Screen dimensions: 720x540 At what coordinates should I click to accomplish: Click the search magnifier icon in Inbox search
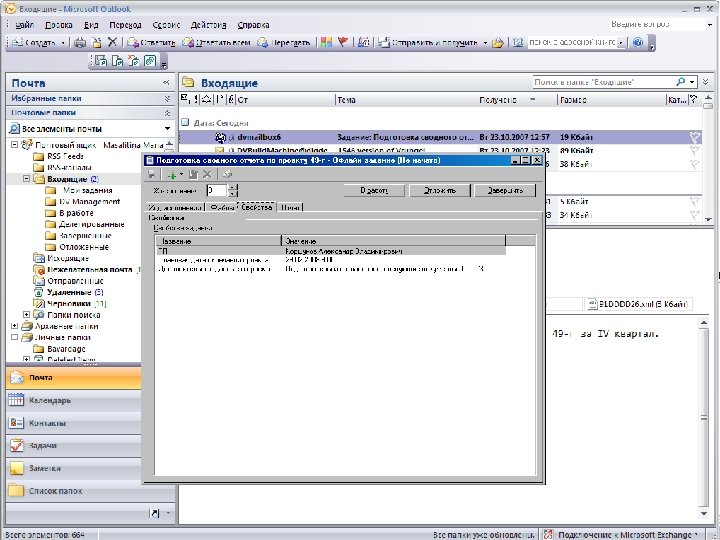(681, 82)
